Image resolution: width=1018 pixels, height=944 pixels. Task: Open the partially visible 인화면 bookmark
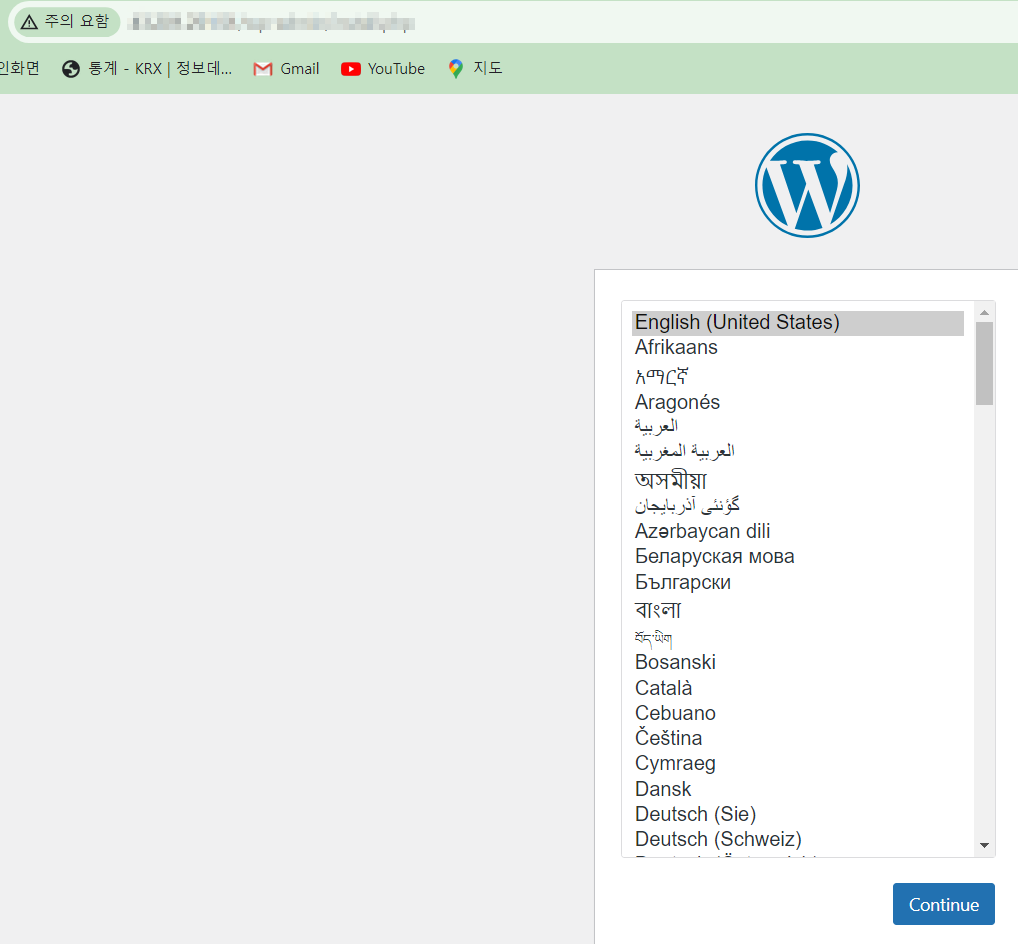point(19,68)
